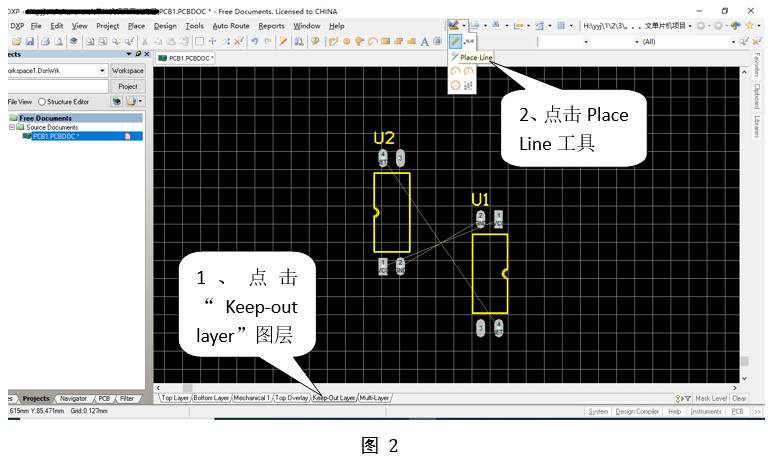Screen dimensions: 772x468
Task: Collapse the Source Documents tree node
Action: [12, 127]
